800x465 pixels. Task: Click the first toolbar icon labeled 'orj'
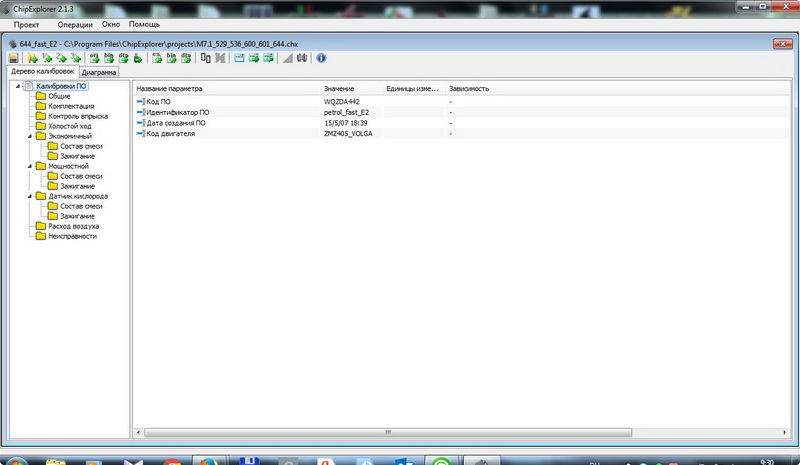point(95,58)
